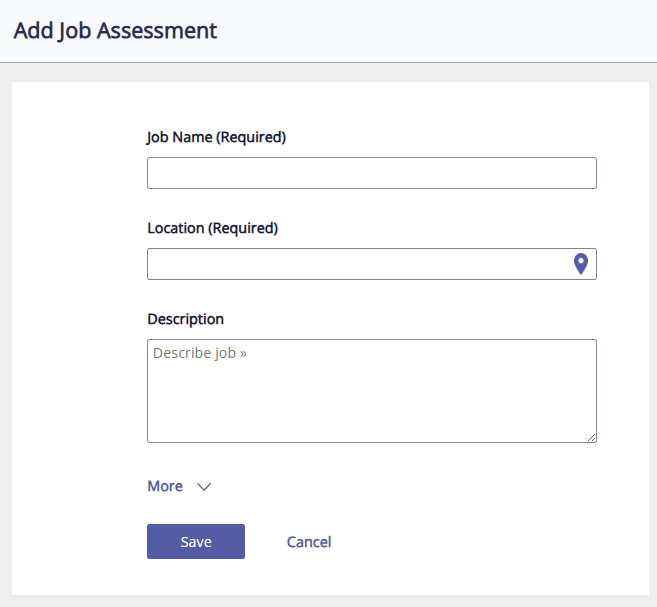657x607 pixels.
Task: Place cursor in the Location field
Action: (x=357, y=264)
